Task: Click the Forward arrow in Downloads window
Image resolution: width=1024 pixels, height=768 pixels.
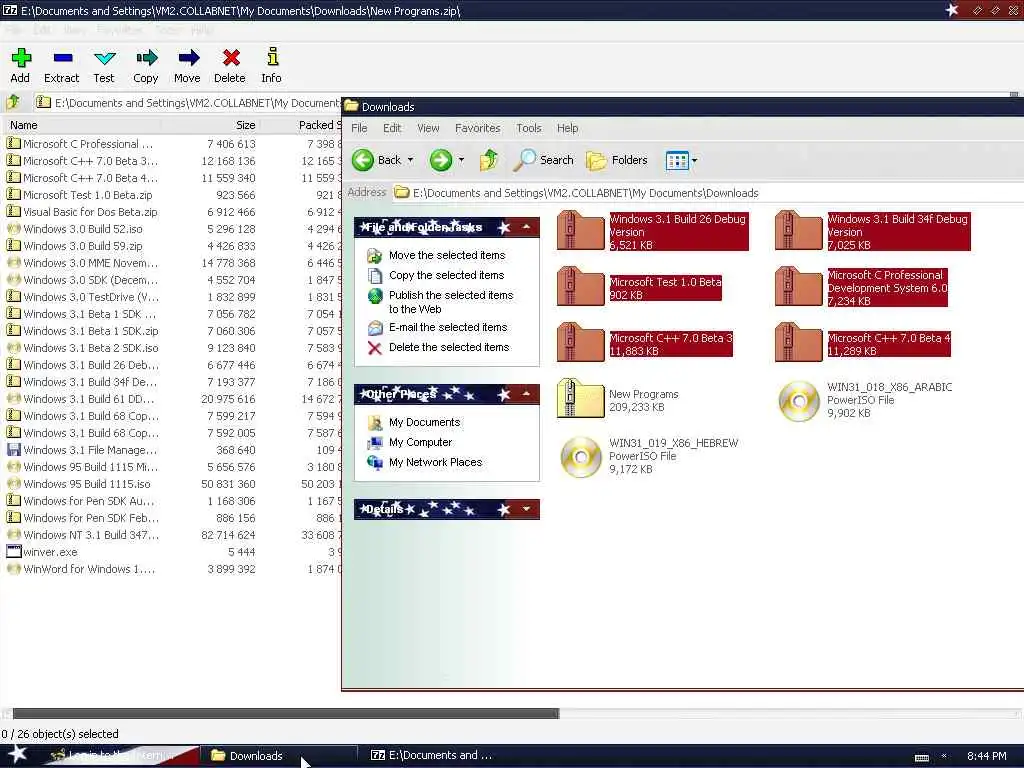Action: (x=441, y=160)
